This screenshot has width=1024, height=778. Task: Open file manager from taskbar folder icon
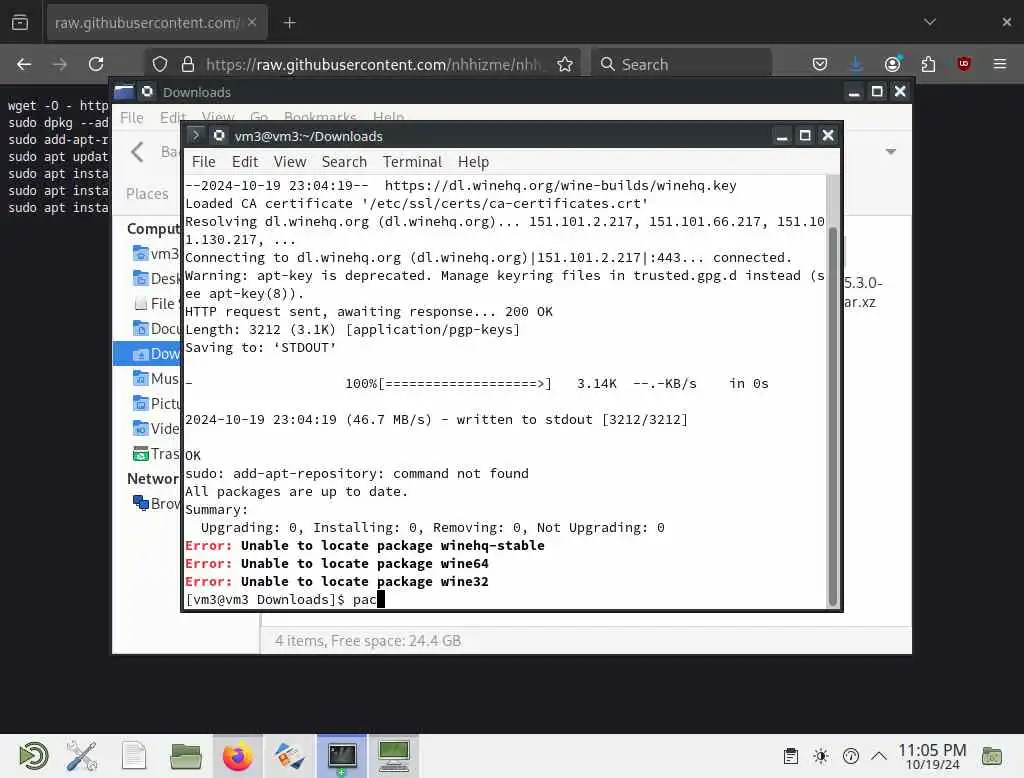(185, 756)
